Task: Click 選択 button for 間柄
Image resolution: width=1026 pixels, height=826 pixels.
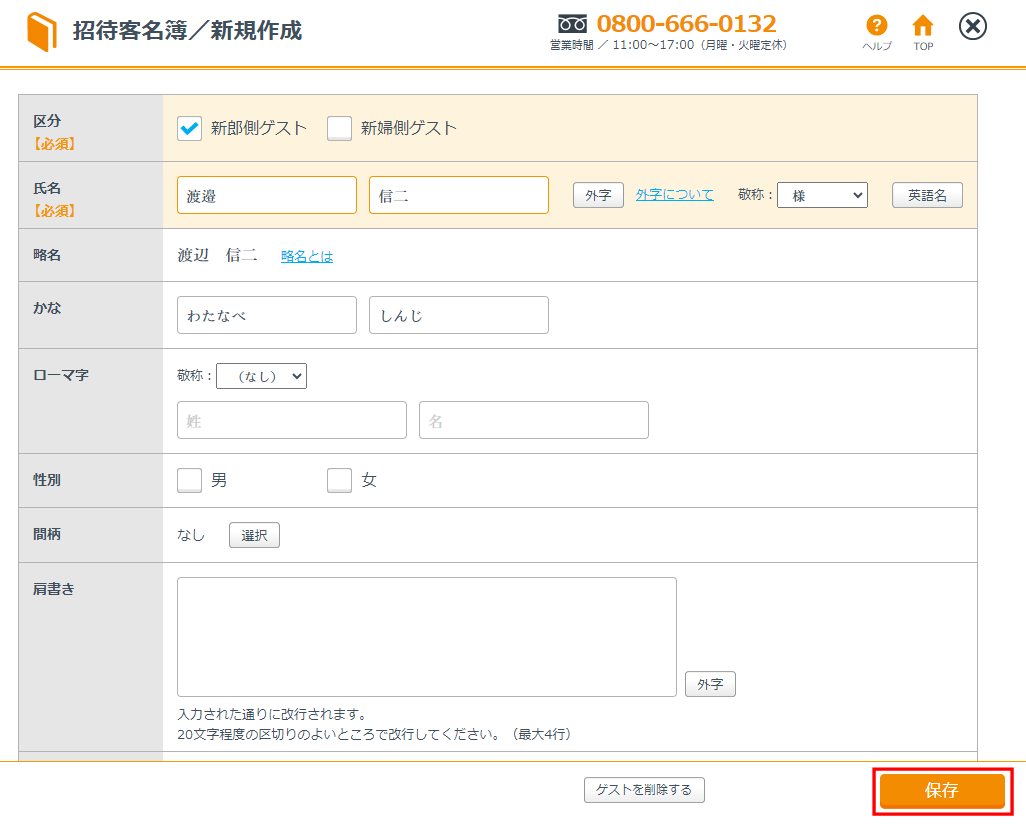Action: [254, 535]
